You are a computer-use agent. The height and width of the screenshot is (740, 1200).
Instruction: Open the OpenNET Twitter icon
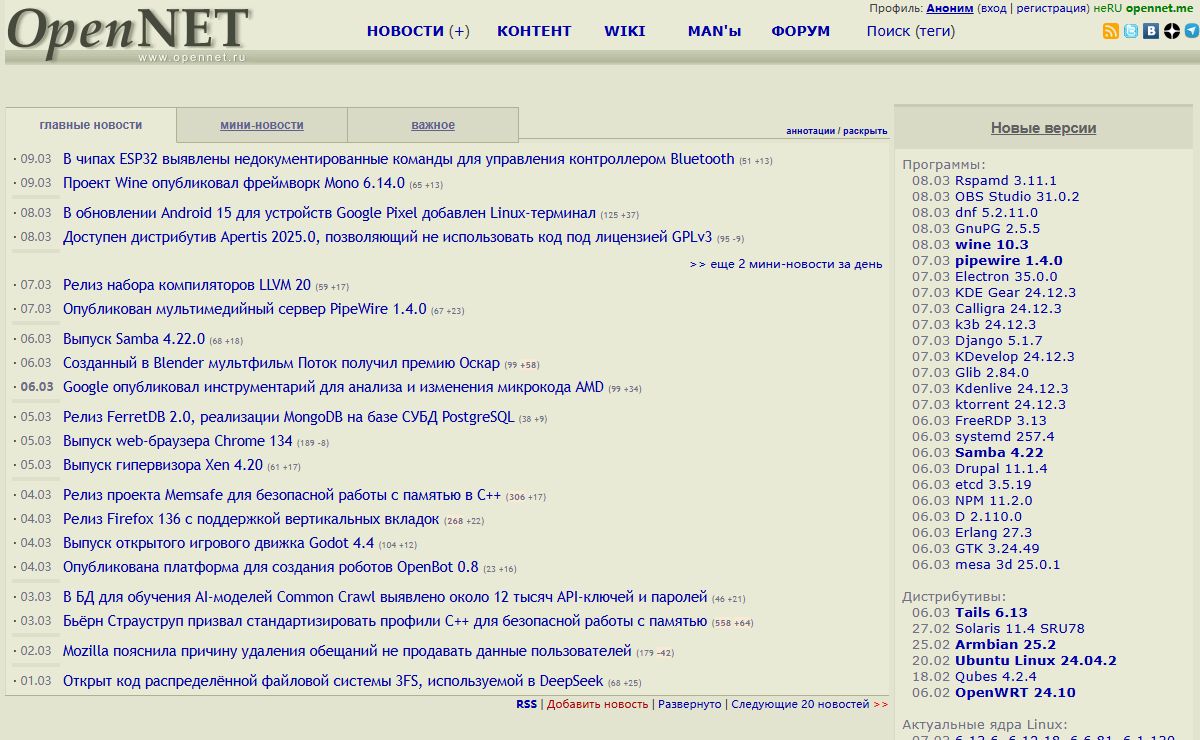[x=1131, y=31]
